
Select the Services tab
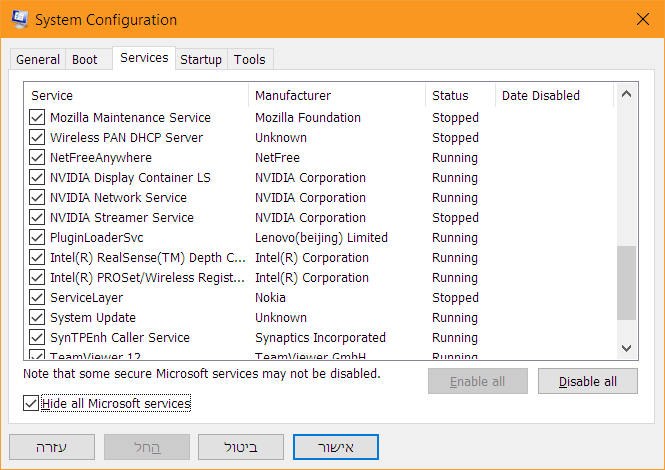click(x=144, y=58)
